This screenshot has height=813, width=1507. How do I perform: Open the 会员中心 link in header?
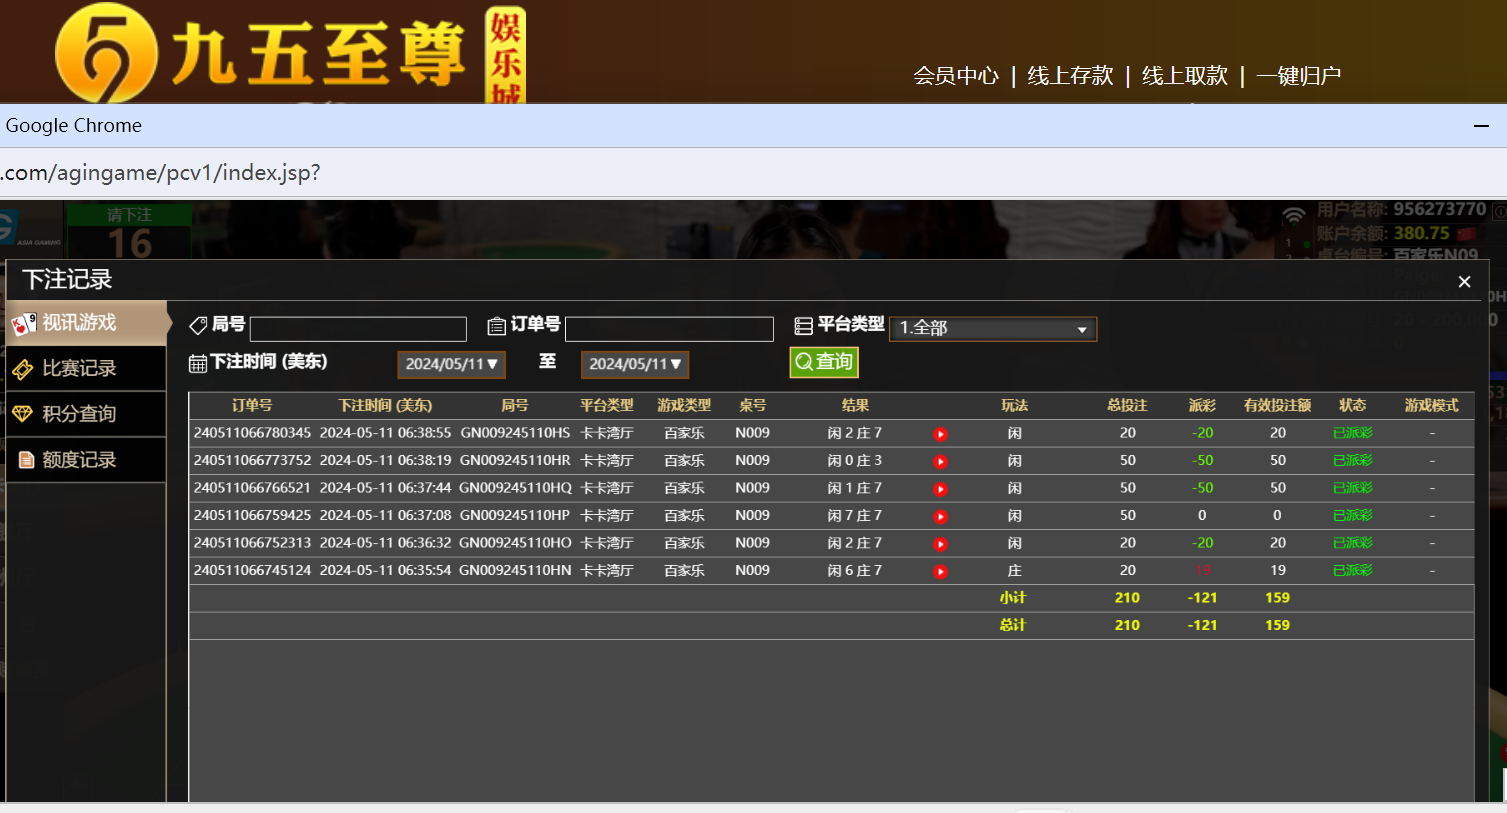click(955, 76)
